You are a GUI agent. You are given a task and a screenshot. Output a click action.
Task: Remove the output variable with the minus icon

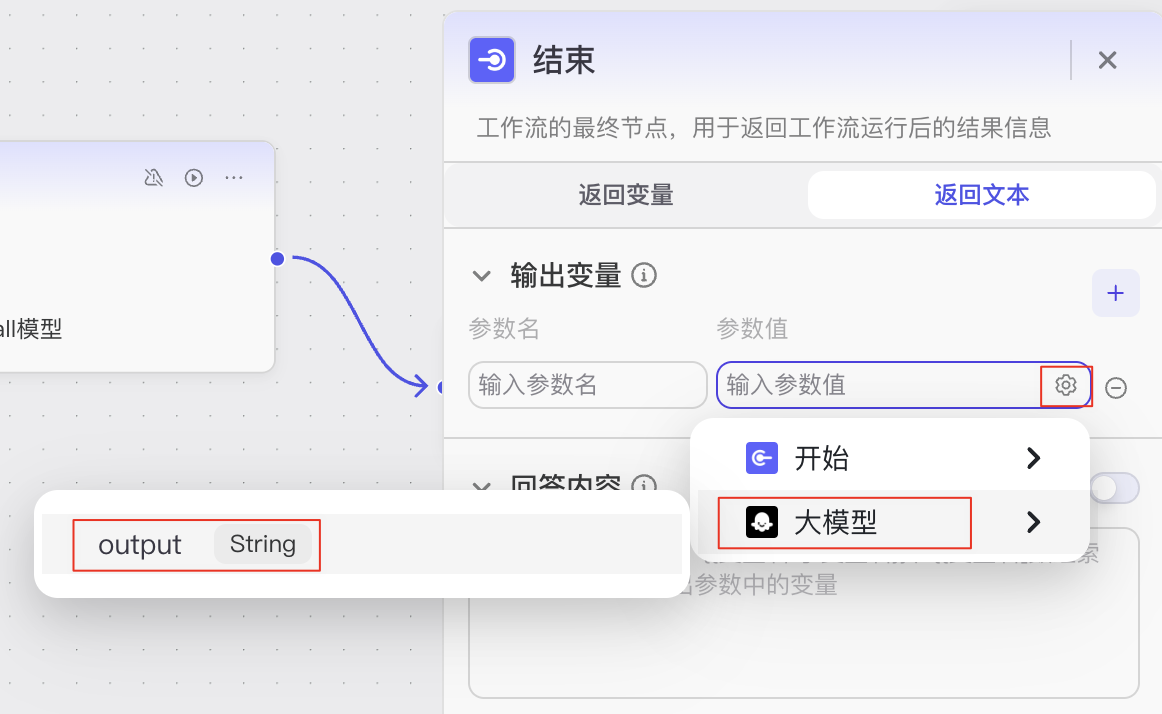coord(1115,388)
